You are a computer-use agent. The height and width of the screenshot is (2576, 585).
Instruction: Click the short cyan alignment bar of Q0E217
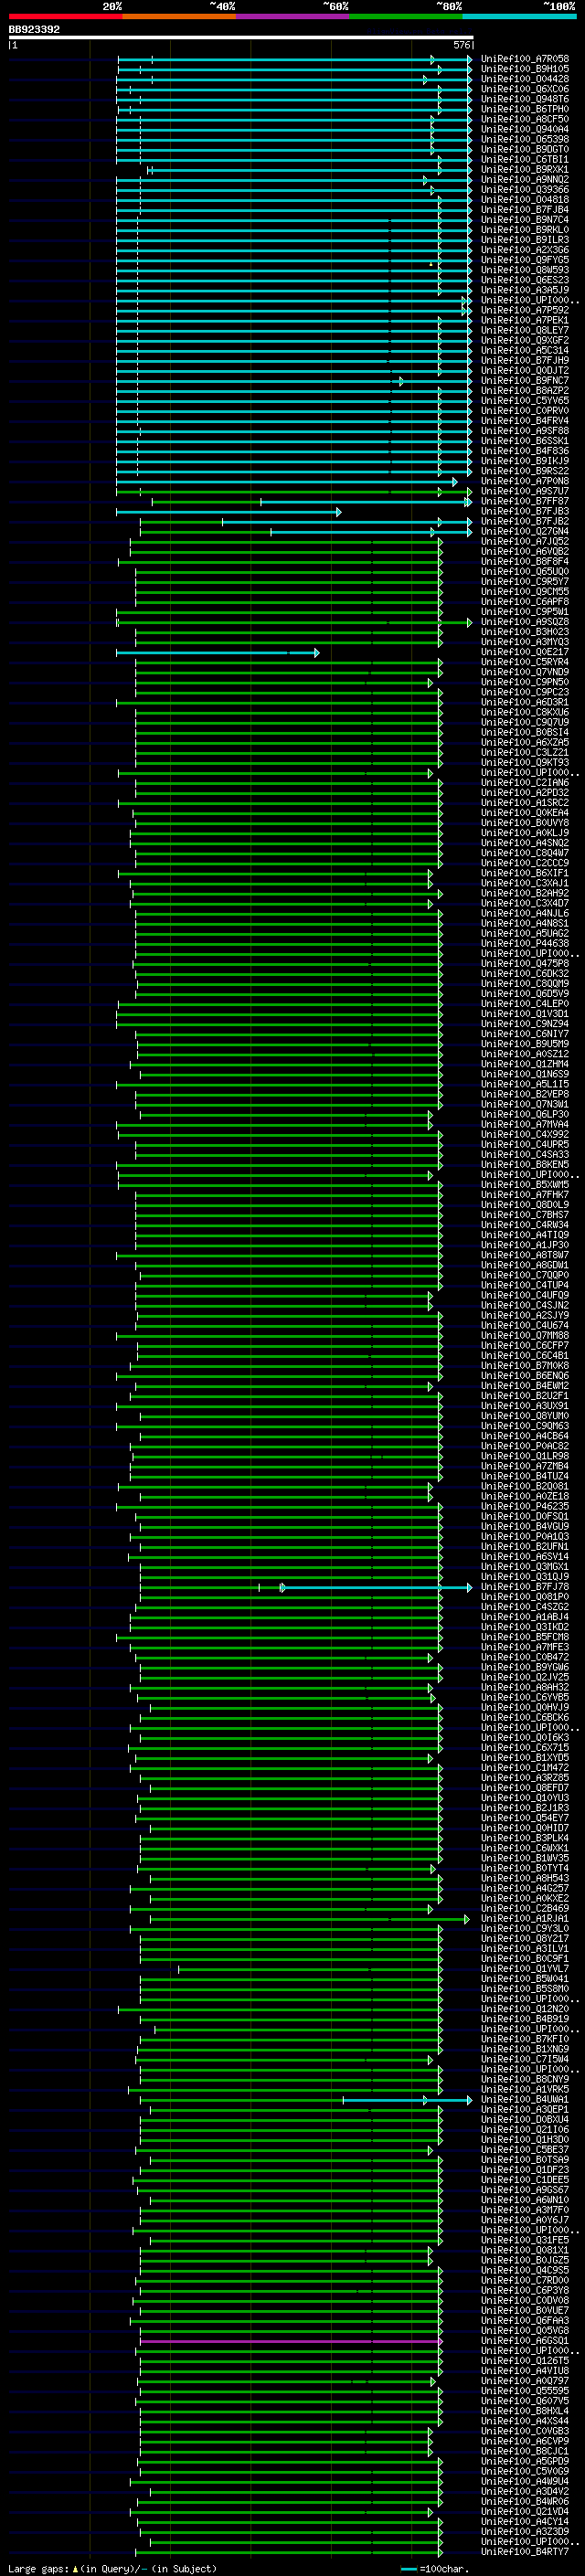217,653
